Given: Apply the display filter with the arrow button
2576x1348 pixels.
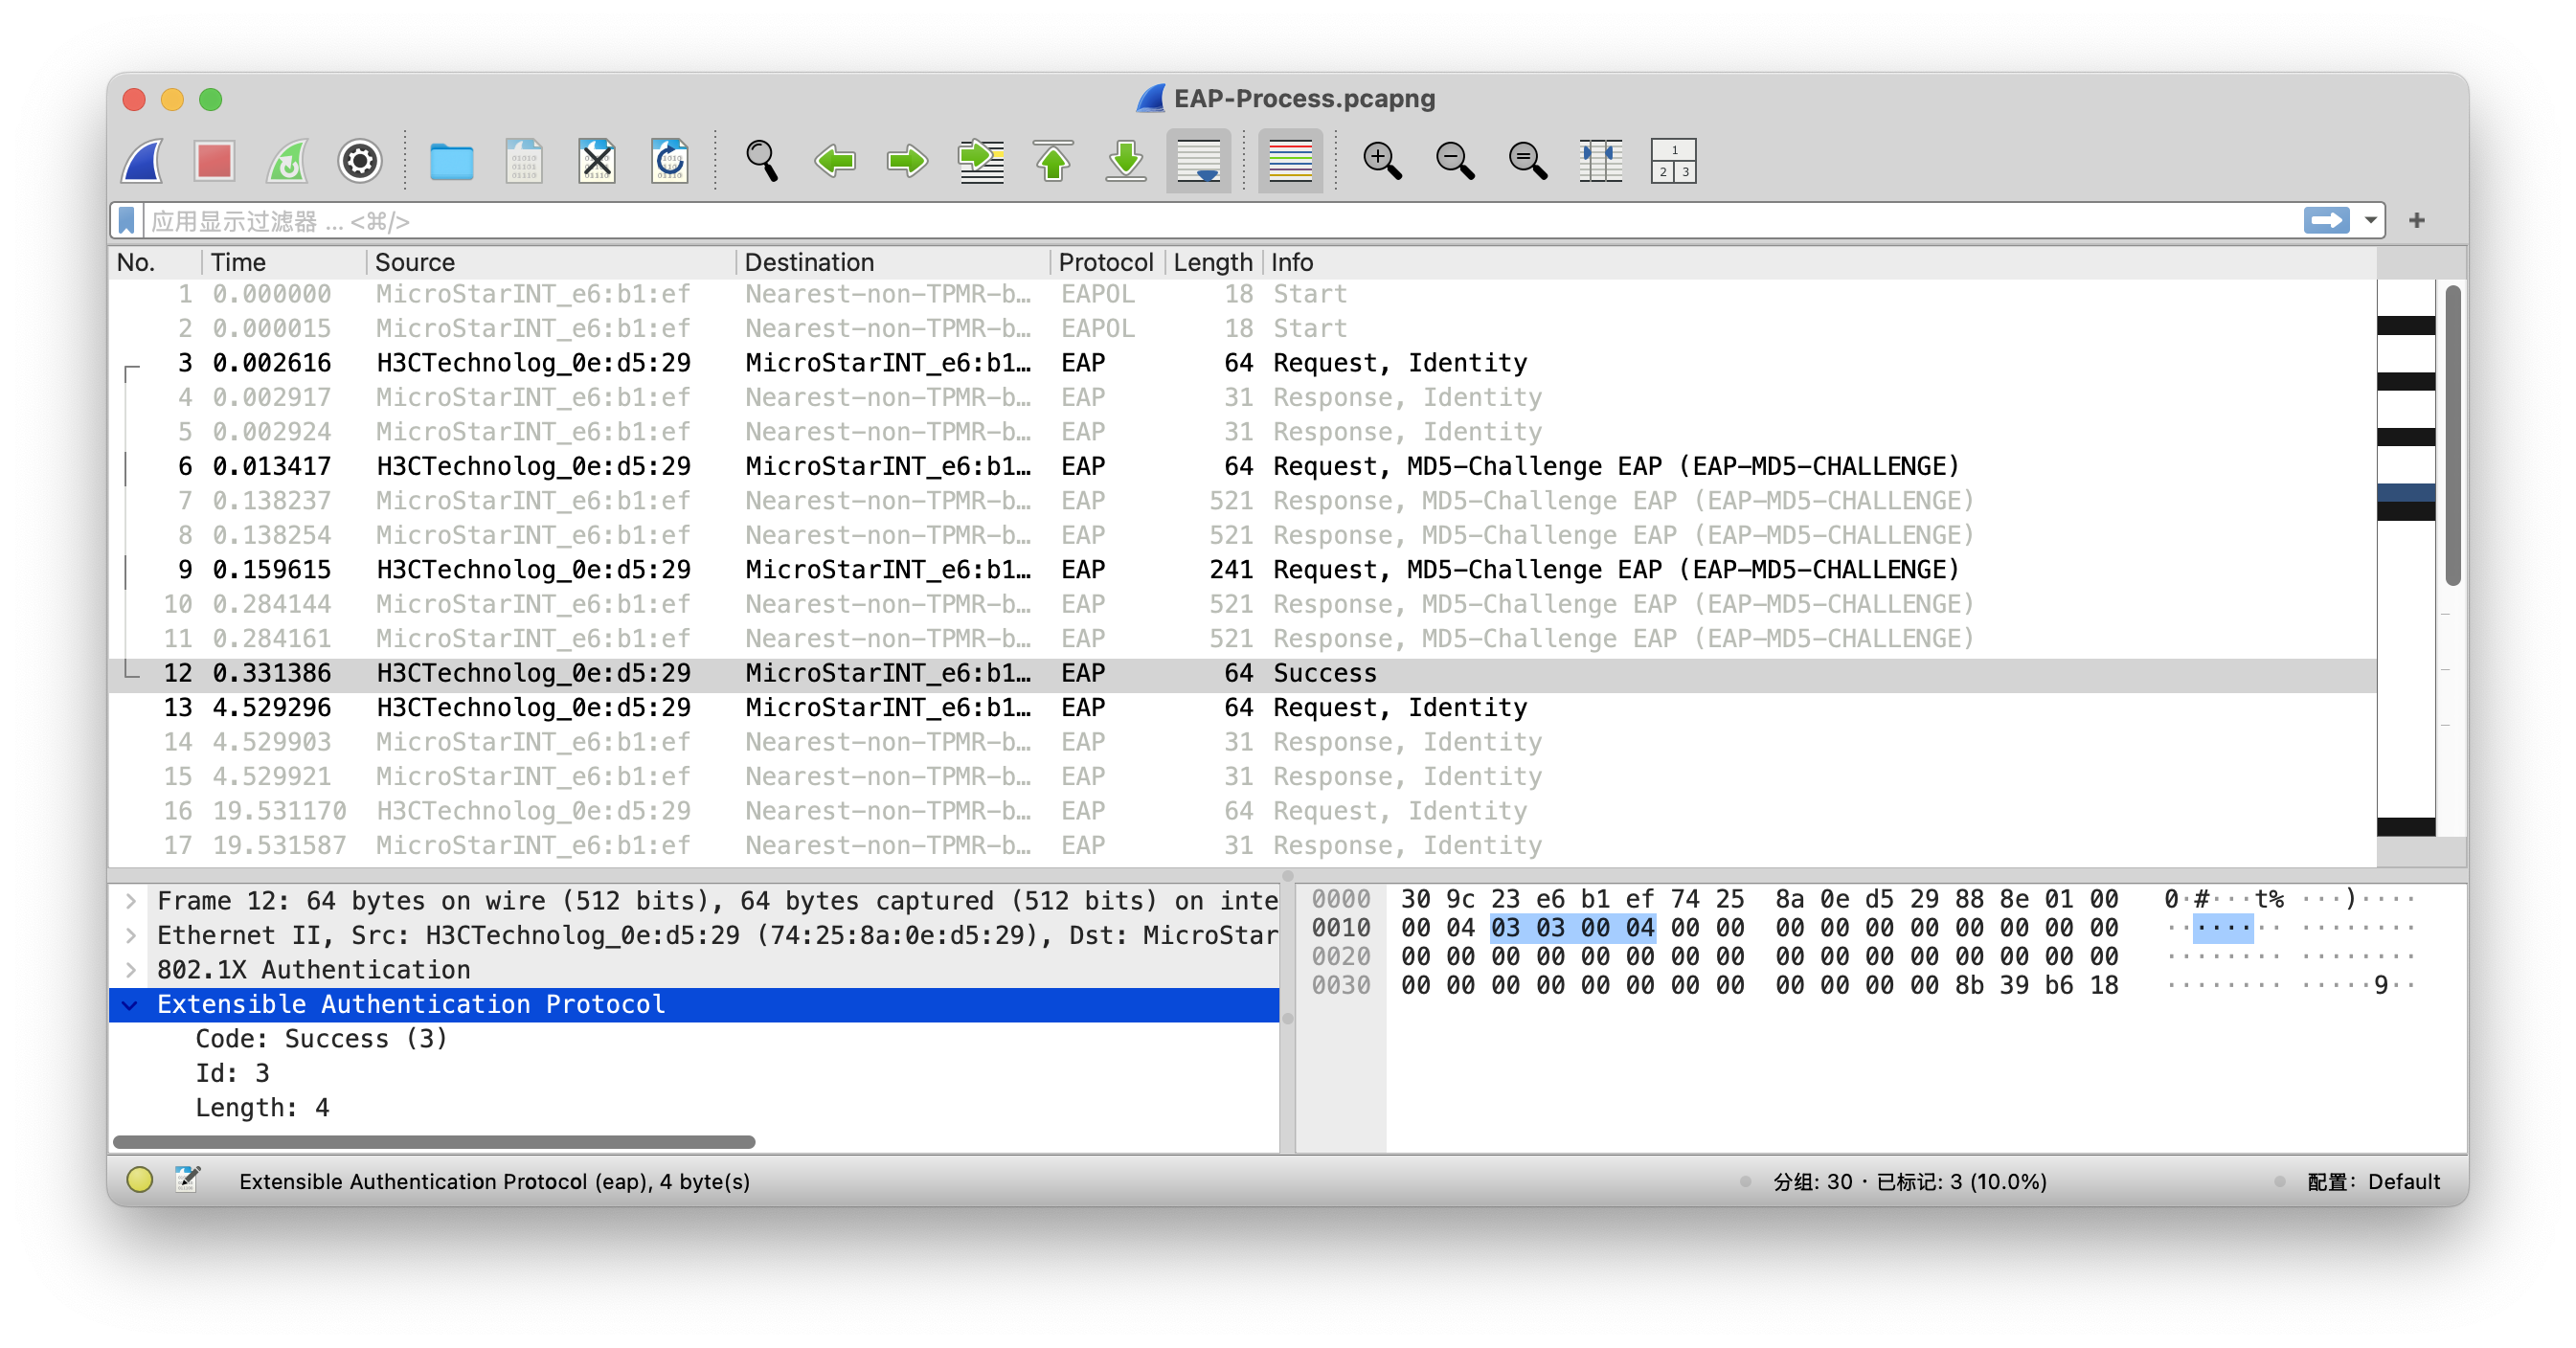Looking at the screenshot, I should [x=2326, y=220].
